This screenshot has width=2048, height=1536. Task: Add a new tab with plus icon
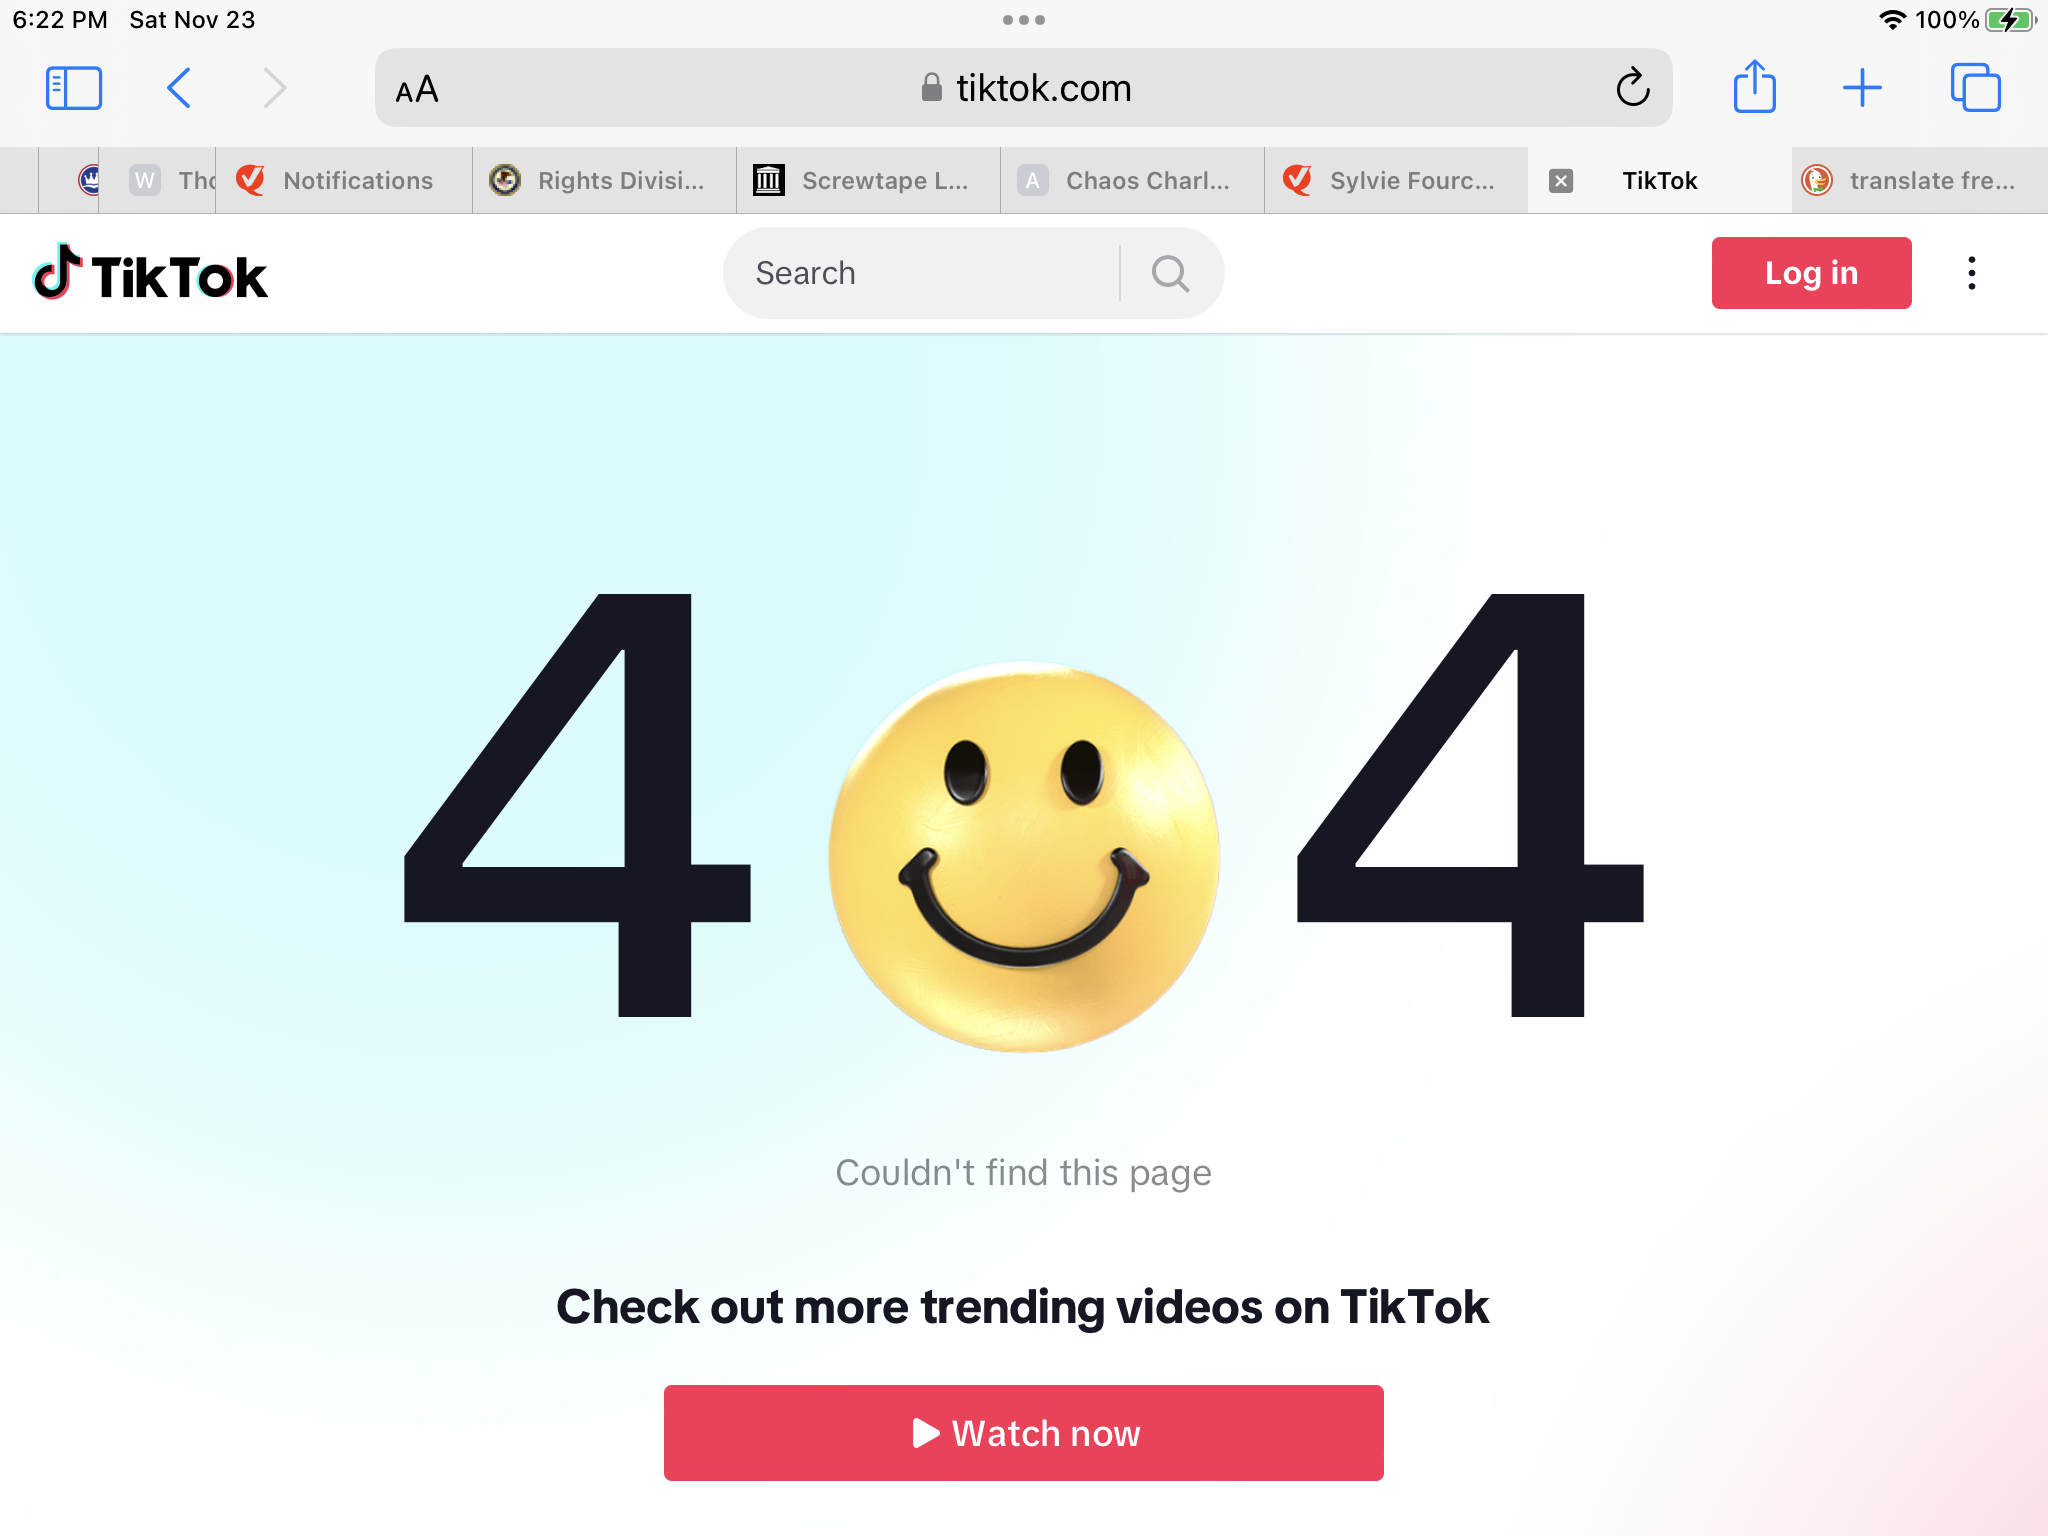point(1862,88)
